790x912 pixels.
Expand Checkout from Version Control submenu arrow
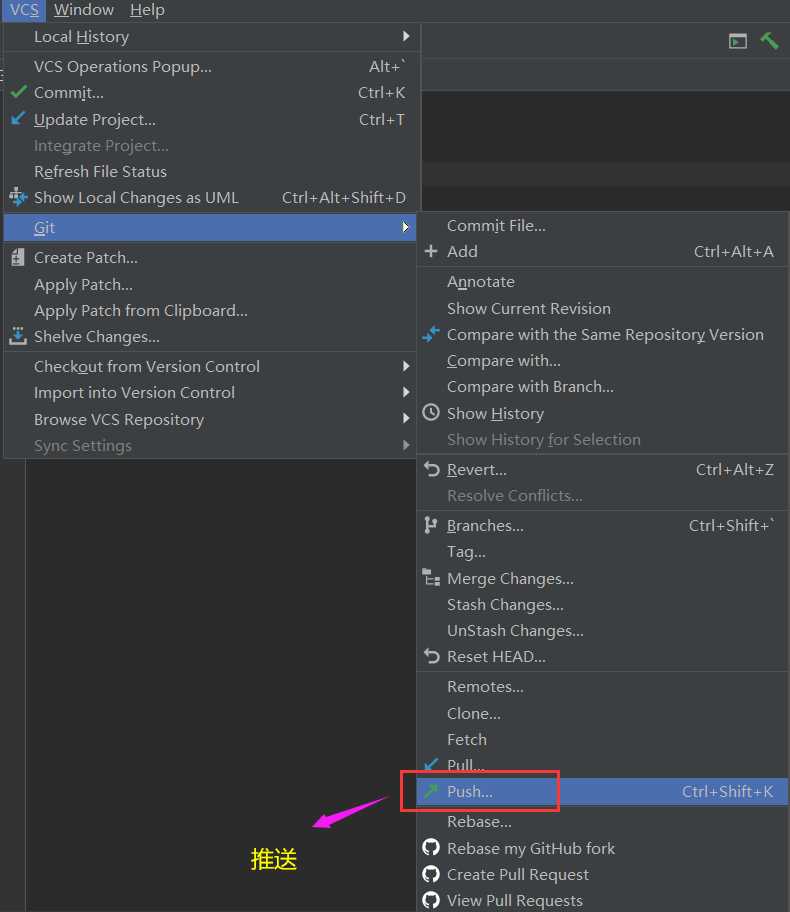pyautogui.click(x=406, y=366)
